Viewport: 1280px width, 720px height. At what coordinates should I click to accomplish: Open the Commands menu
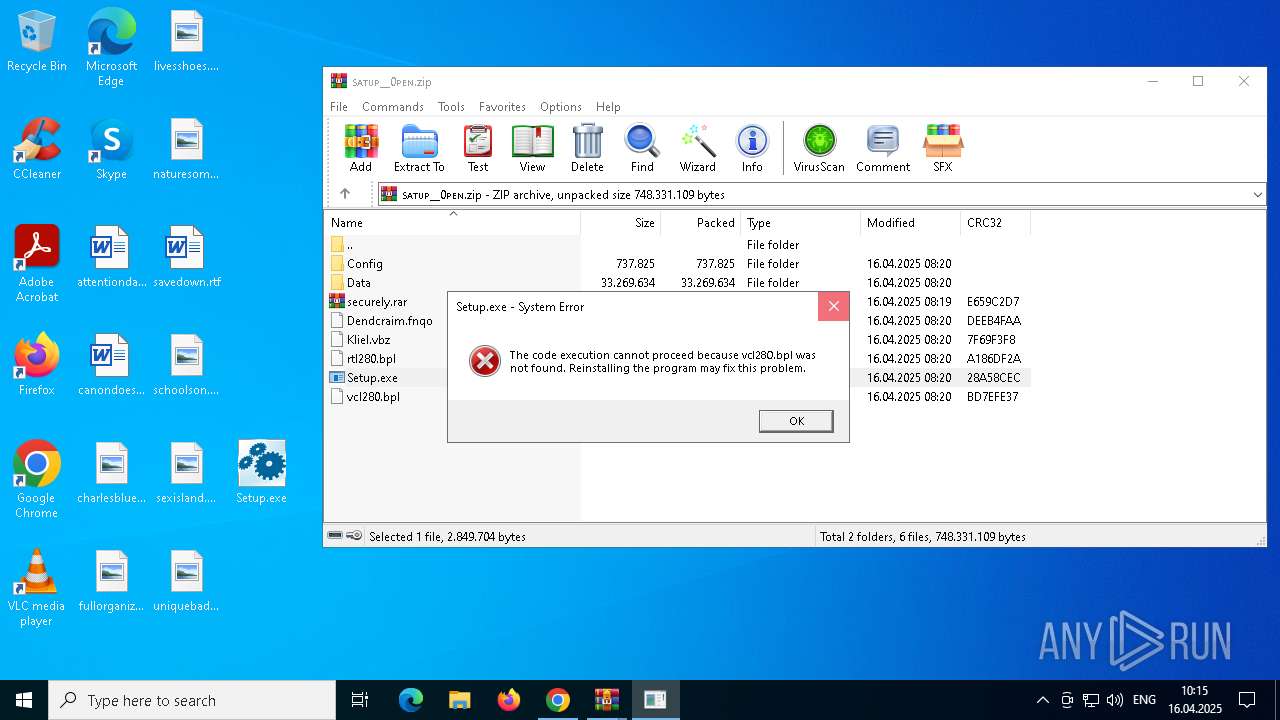[393, 107]
